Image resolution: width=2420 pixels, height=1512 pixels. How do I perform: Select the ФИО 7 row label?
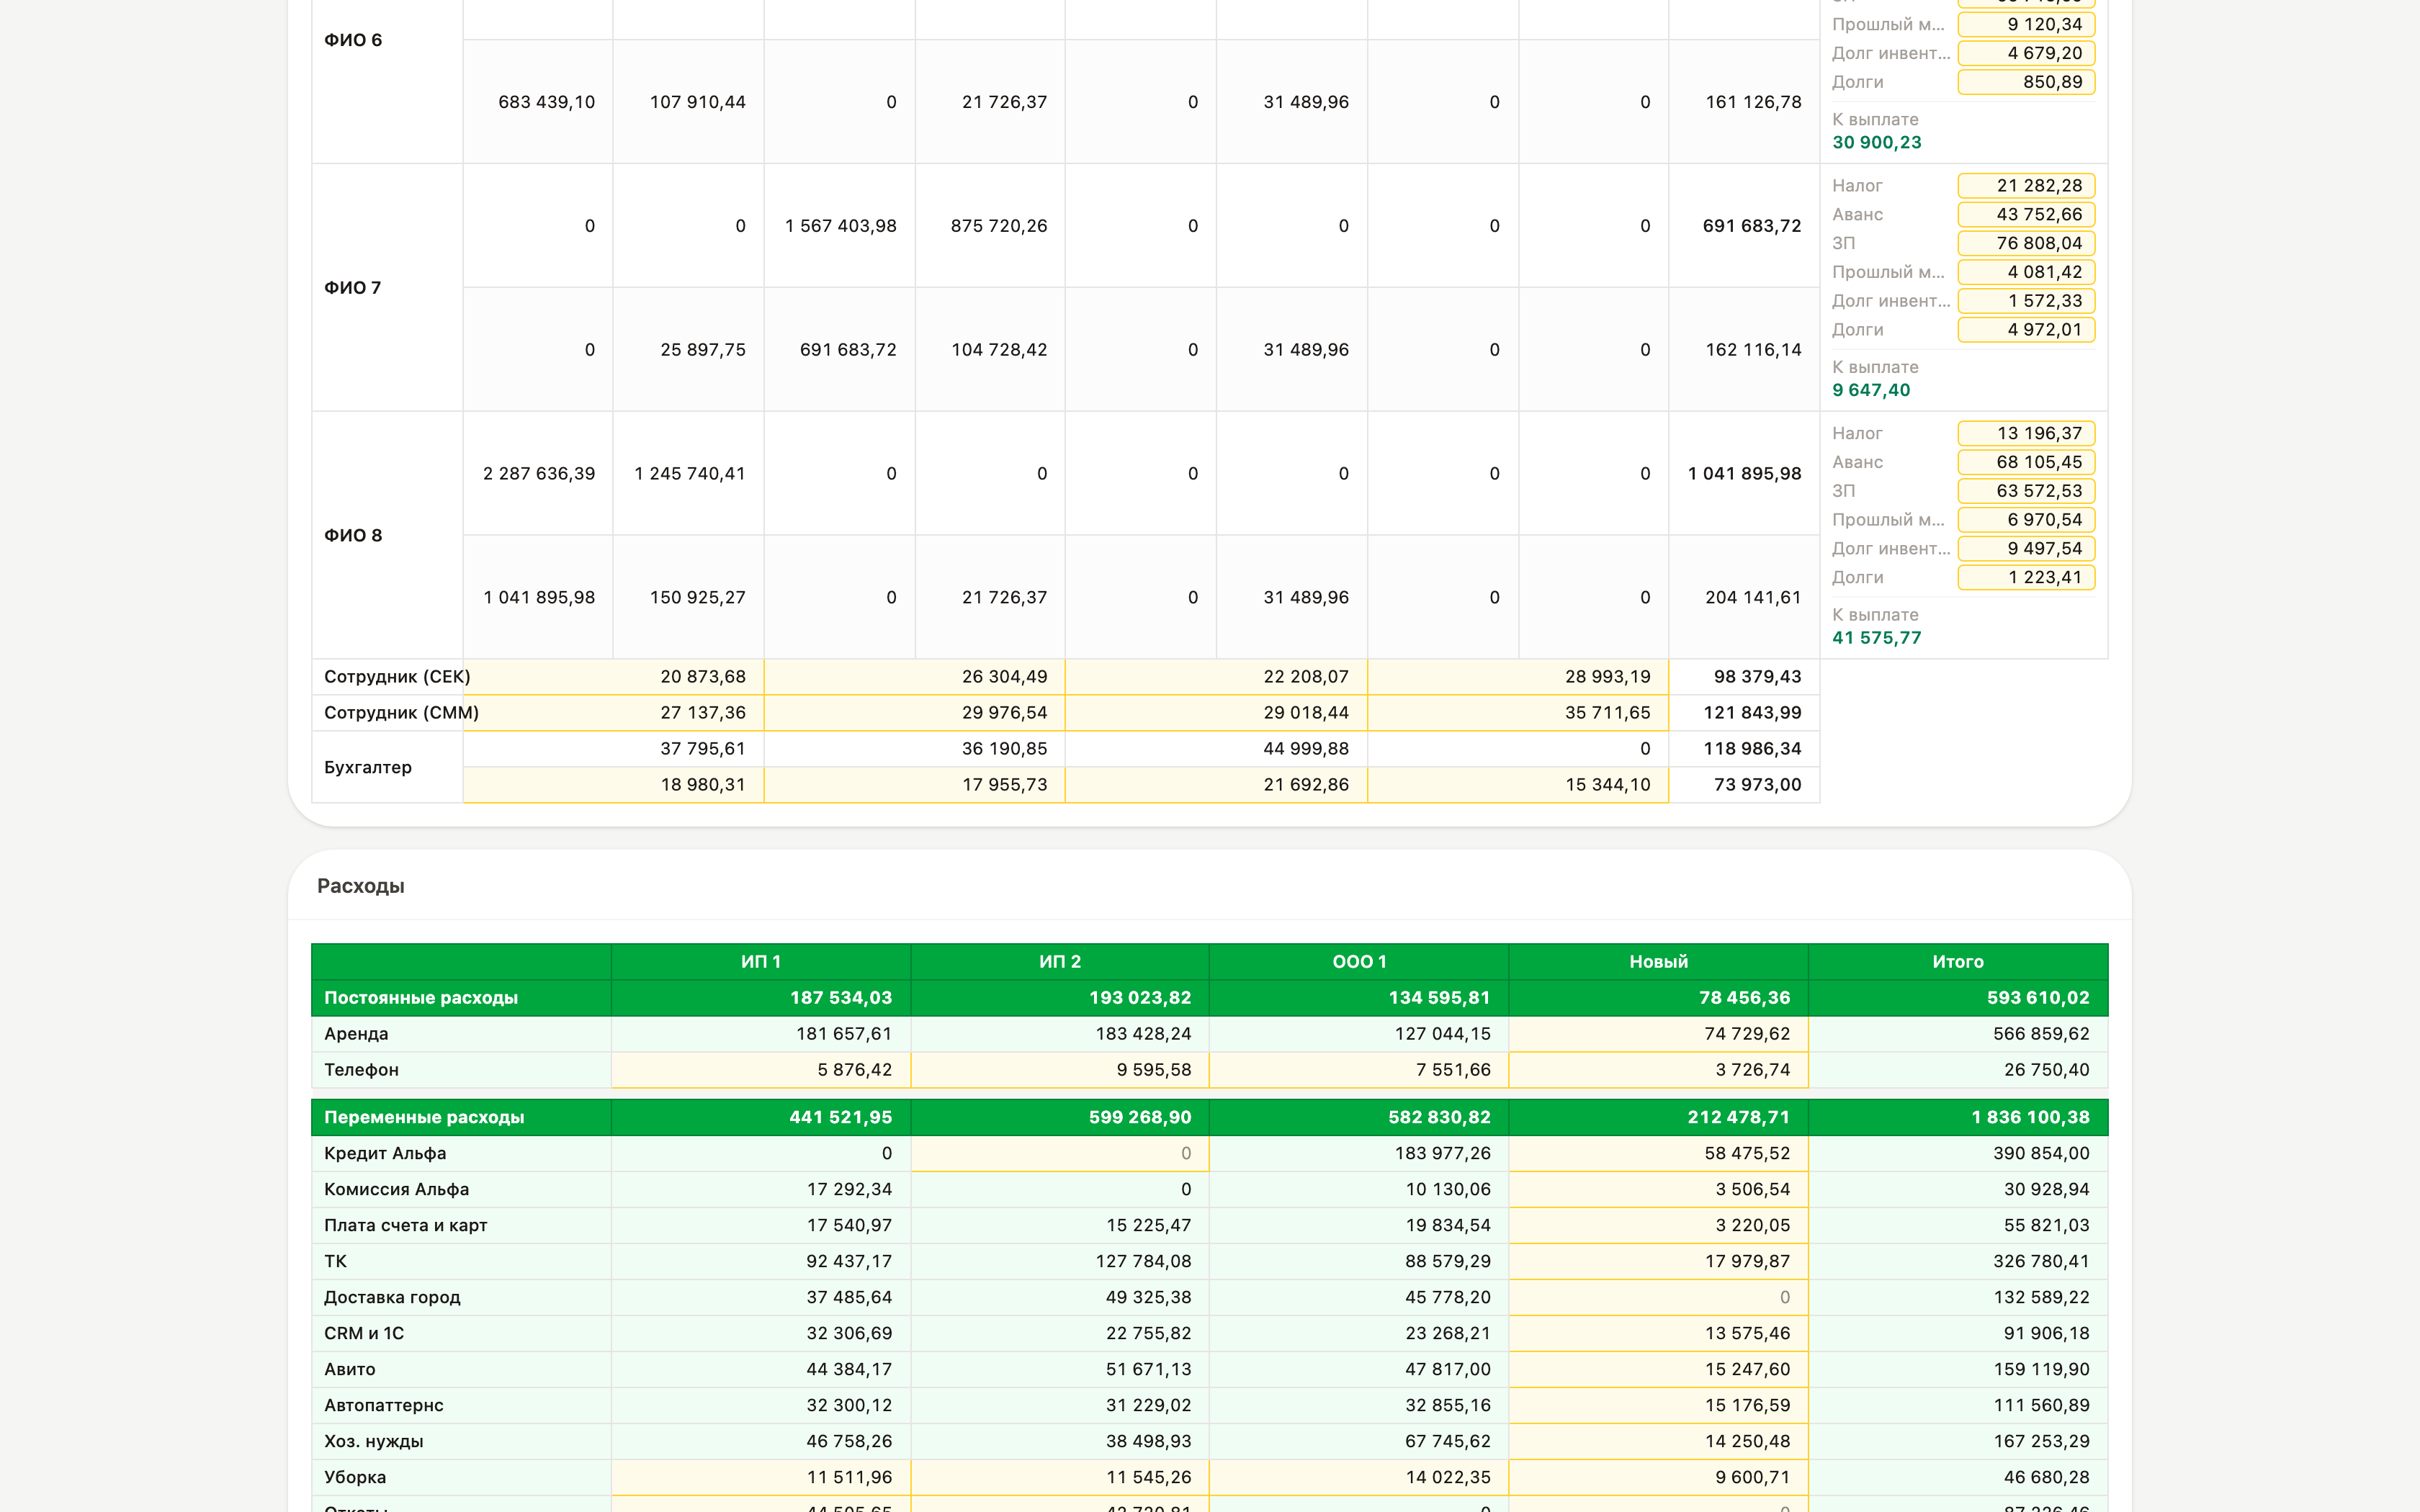(353, 288)
